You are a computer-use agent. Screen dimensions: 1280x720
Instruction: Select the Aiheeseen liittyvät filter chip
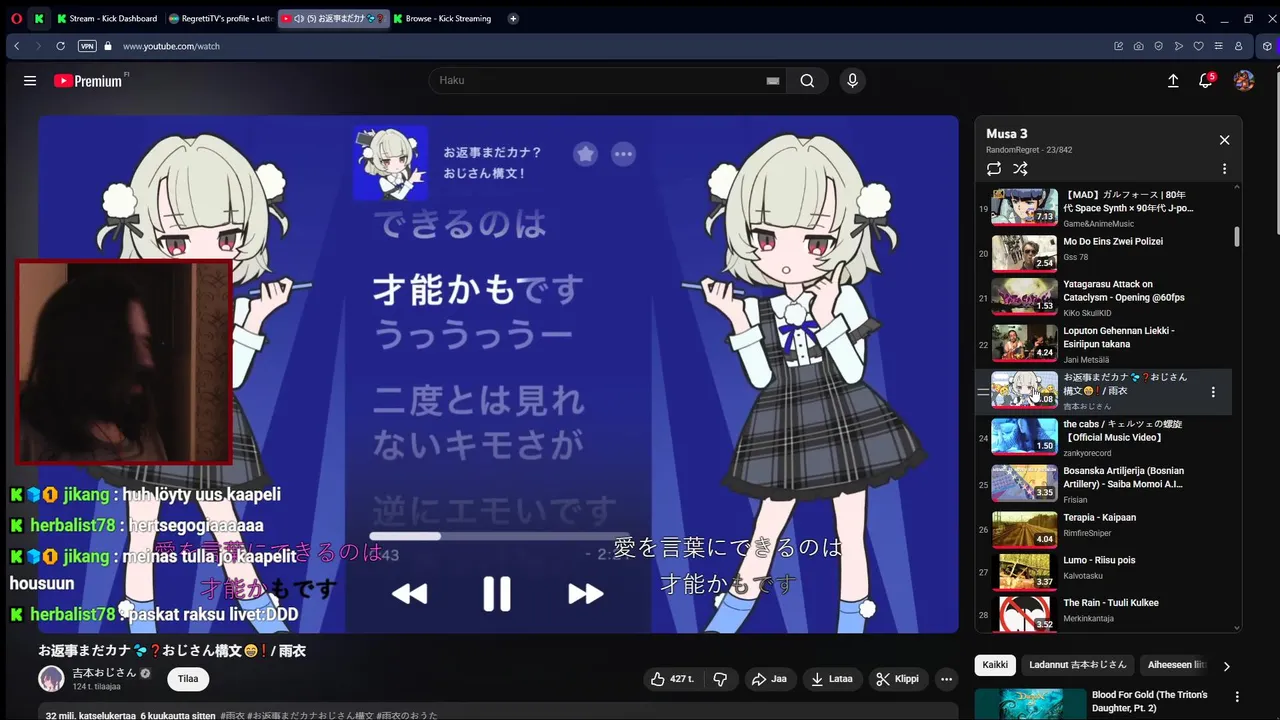1176,665
